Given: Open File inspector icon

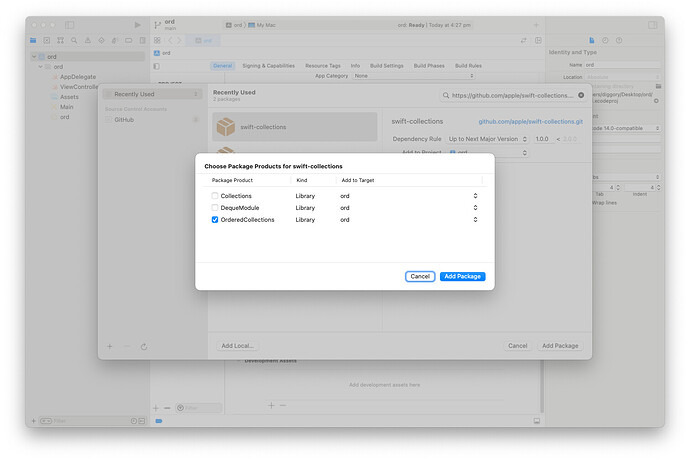Looking at the screenshot, I should coord(592,40).
